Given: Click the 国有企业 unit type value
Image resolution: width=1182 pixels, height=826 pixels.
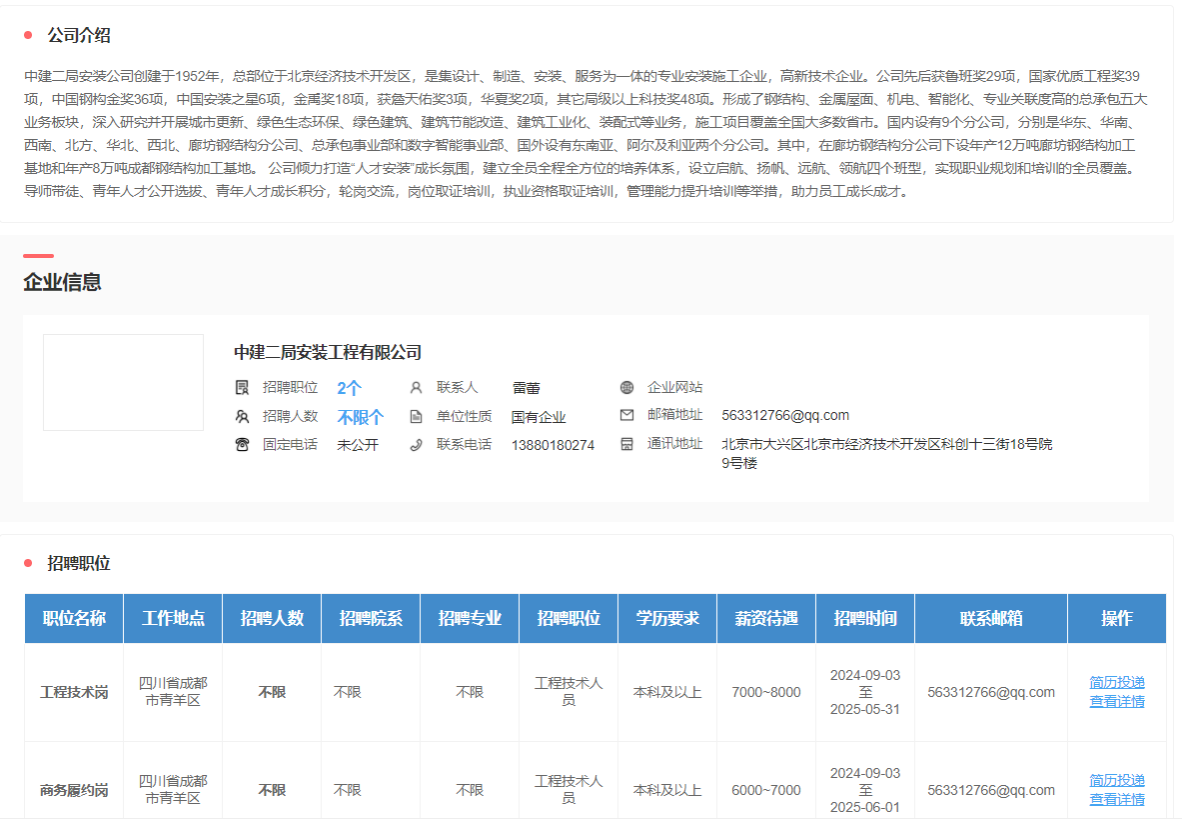Looking at the screenshot, I should [x=538, y=418].
